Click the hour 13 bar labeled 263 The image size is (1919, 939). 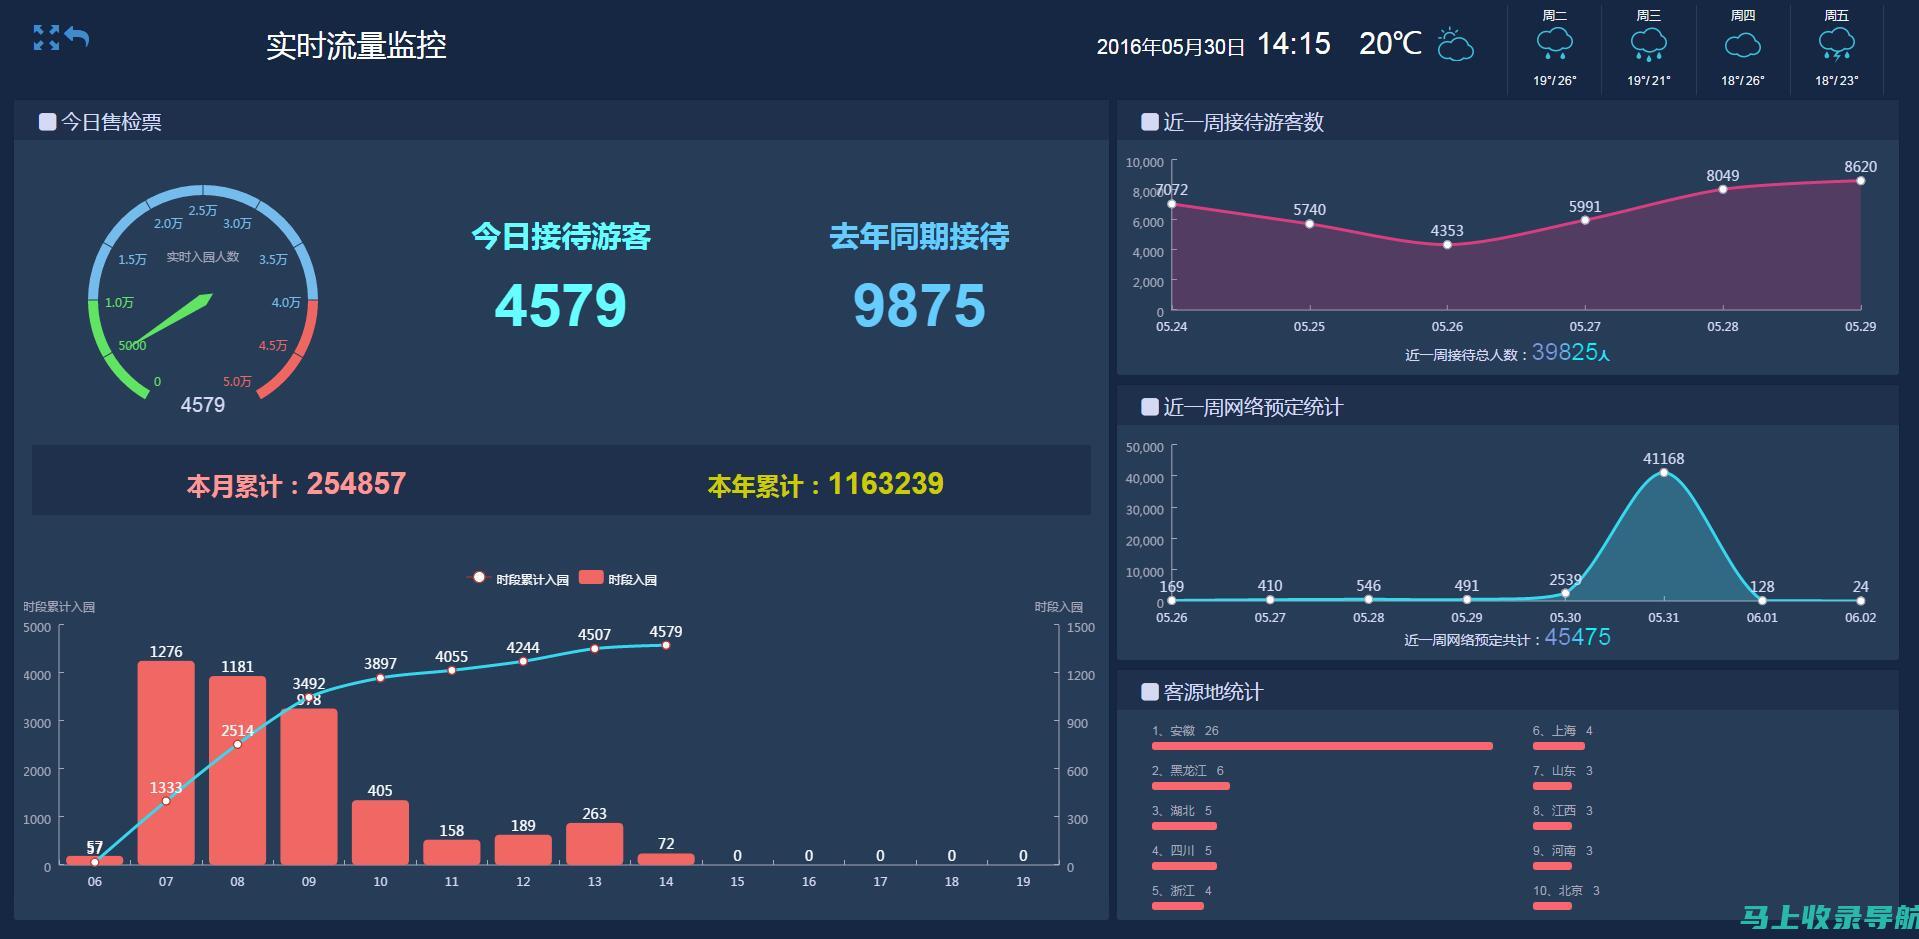click(x=595, y=844)
